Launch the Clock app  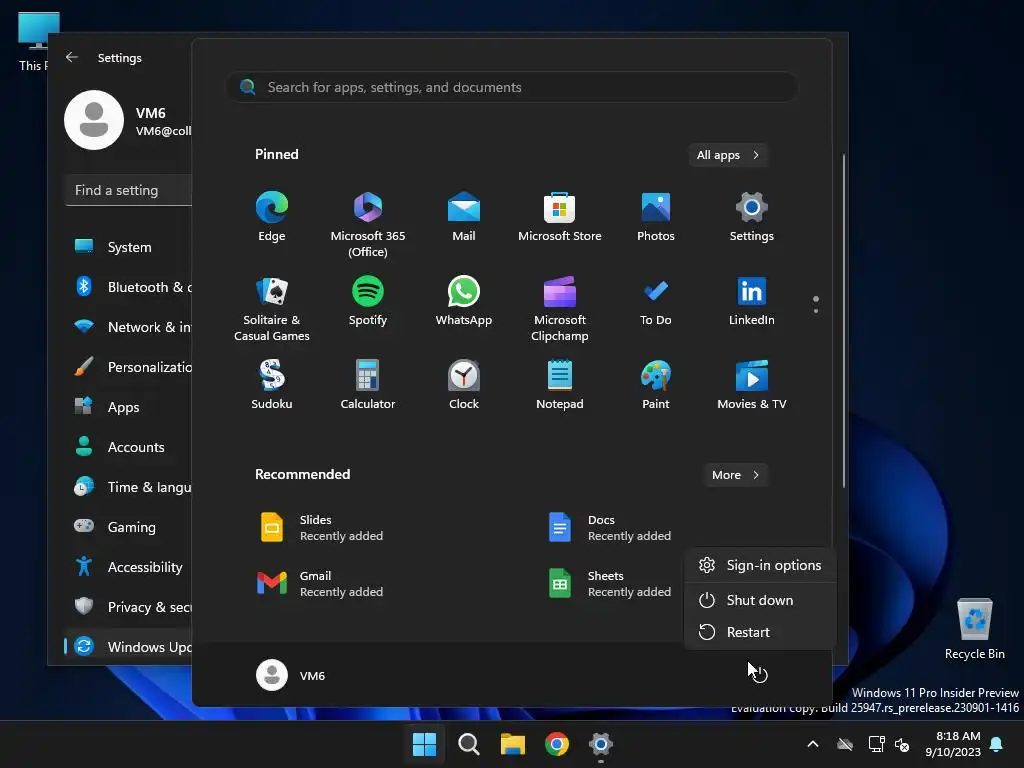(464, 385)
